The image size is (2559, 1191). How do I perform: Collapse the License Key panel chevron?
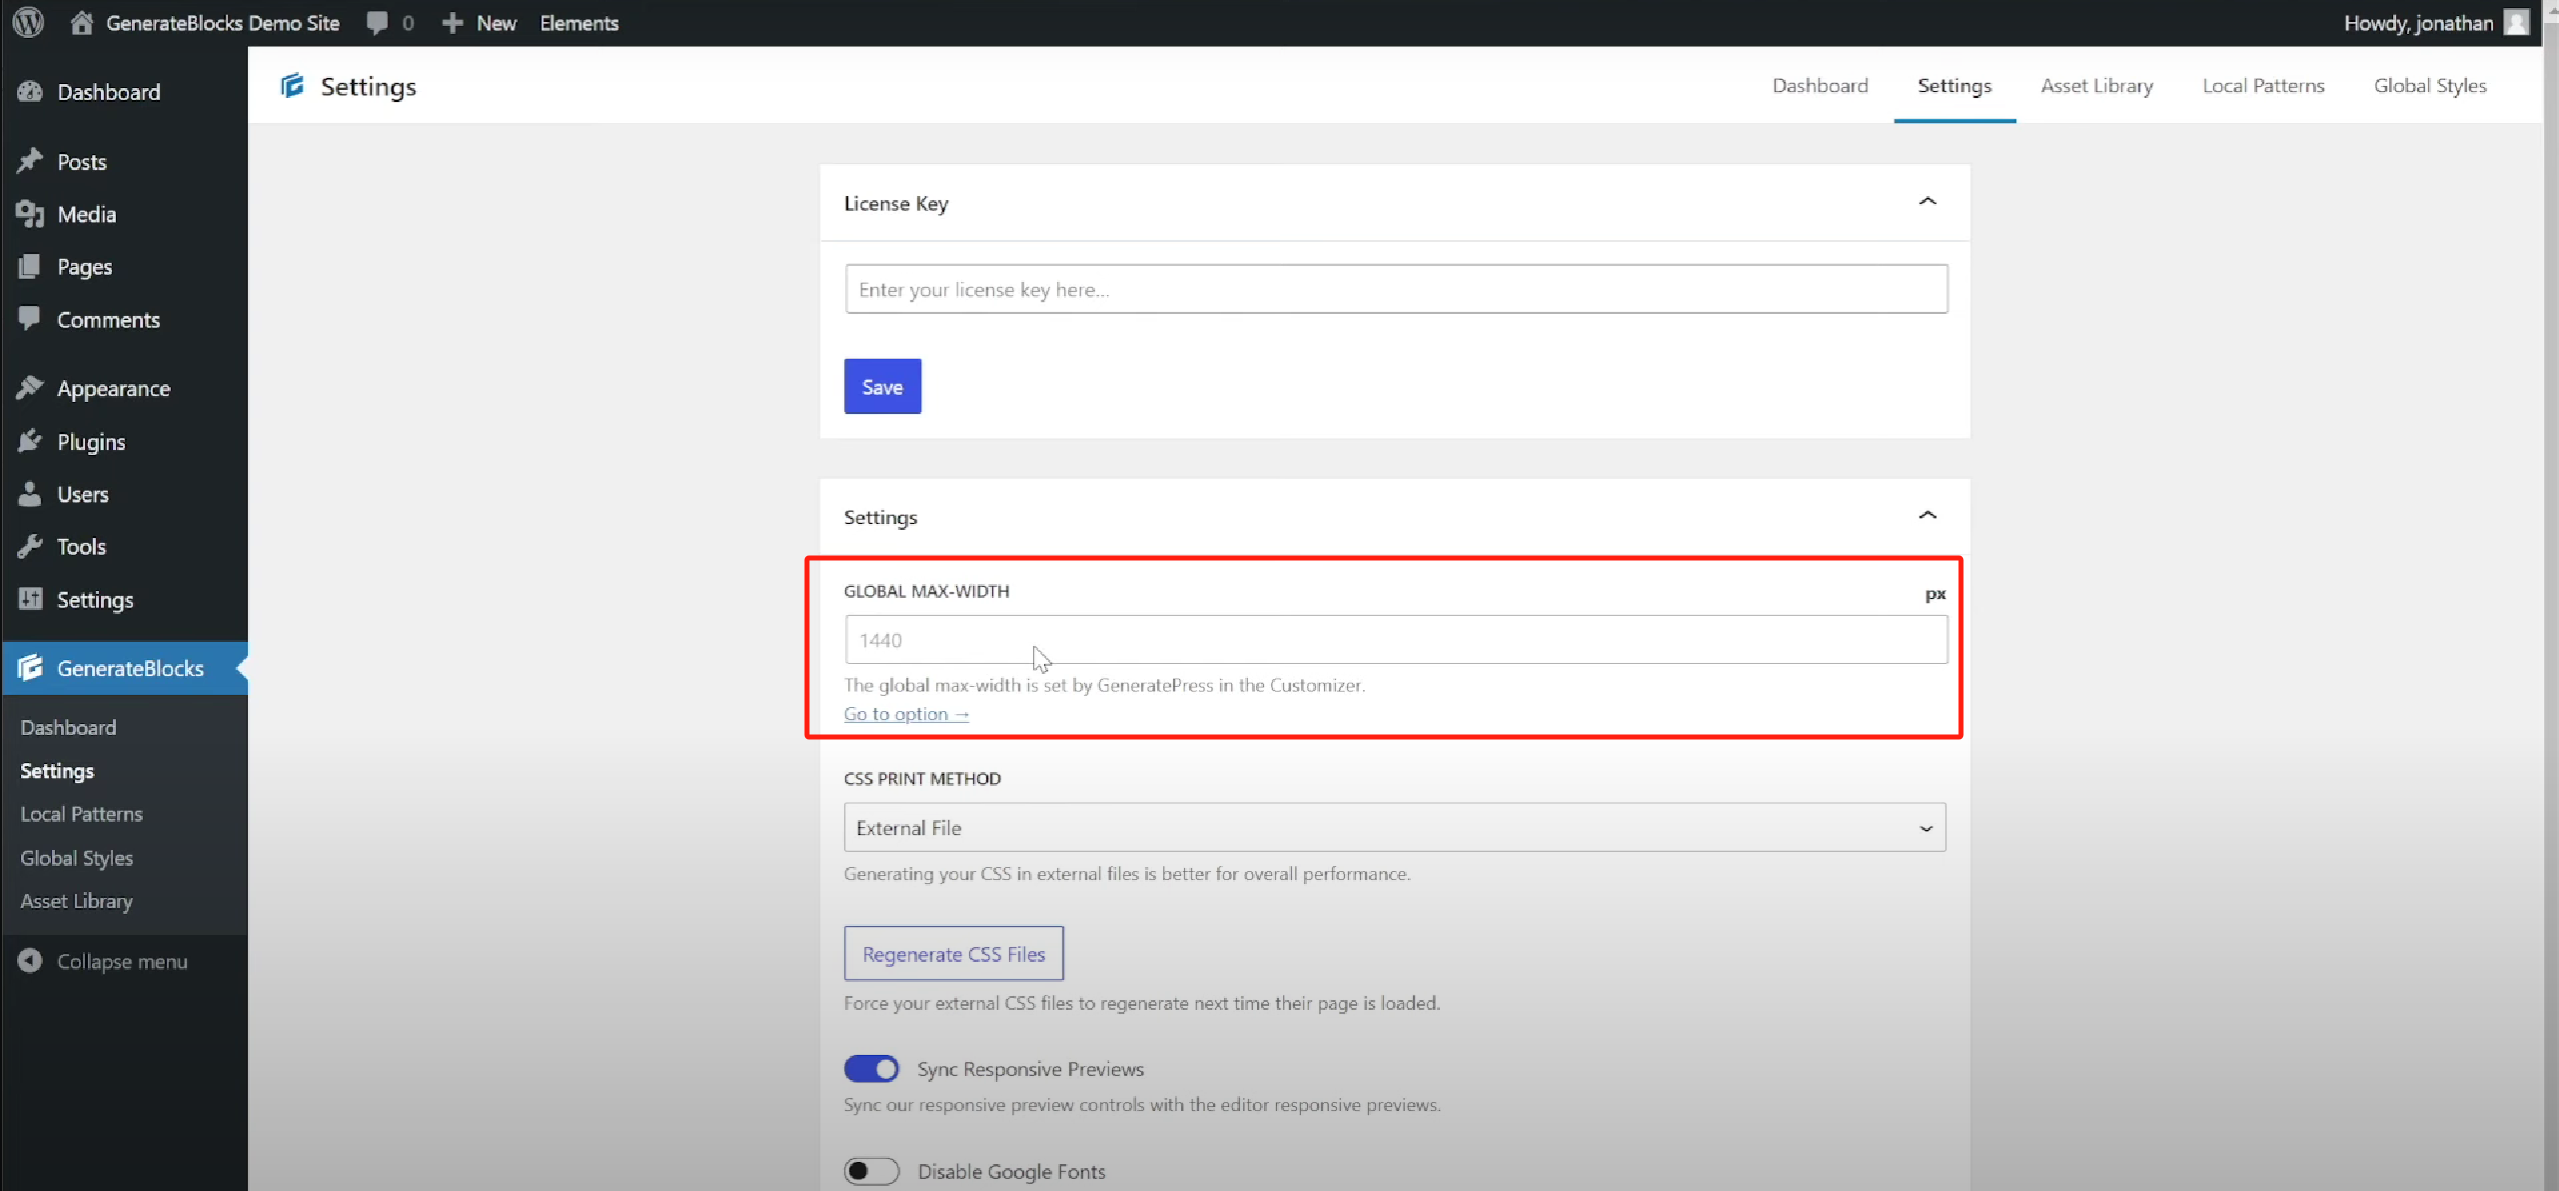[1927, 202]
